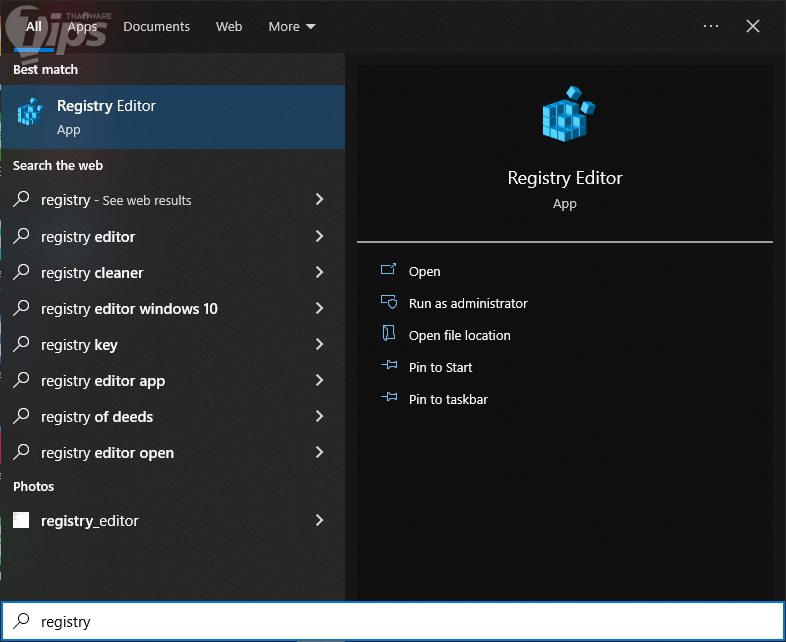Choose Run as administrator

tap(468, 304)
